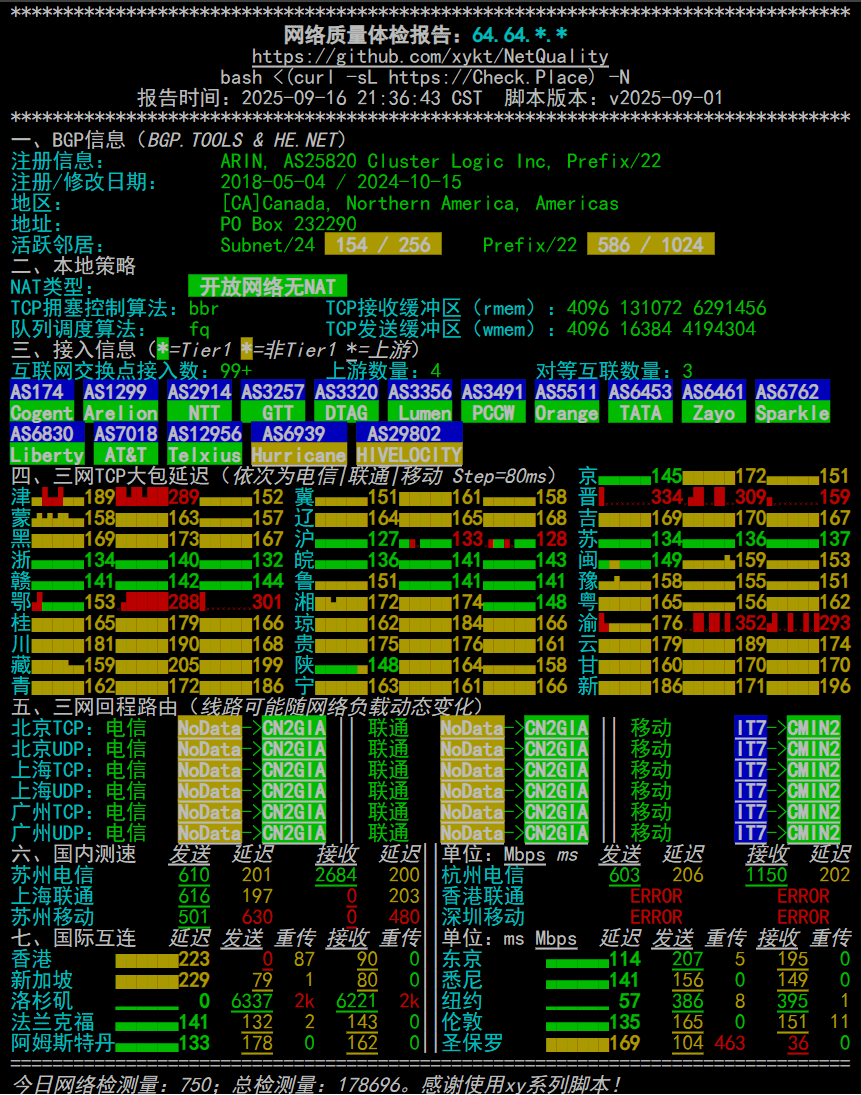Click the AS1299 Arelion badge
This screenshot has width=861, height=1095.
tap(121, 403)
